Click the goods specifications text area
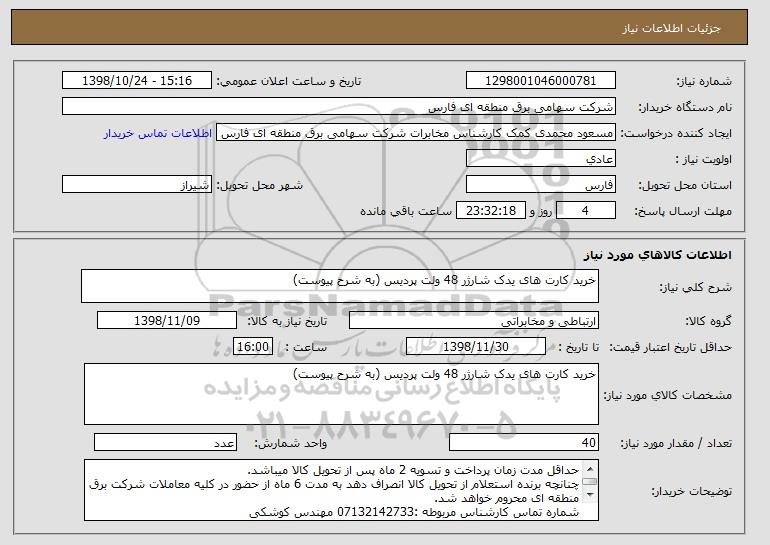This screenshot has height=545, width=770. (341, 394)
